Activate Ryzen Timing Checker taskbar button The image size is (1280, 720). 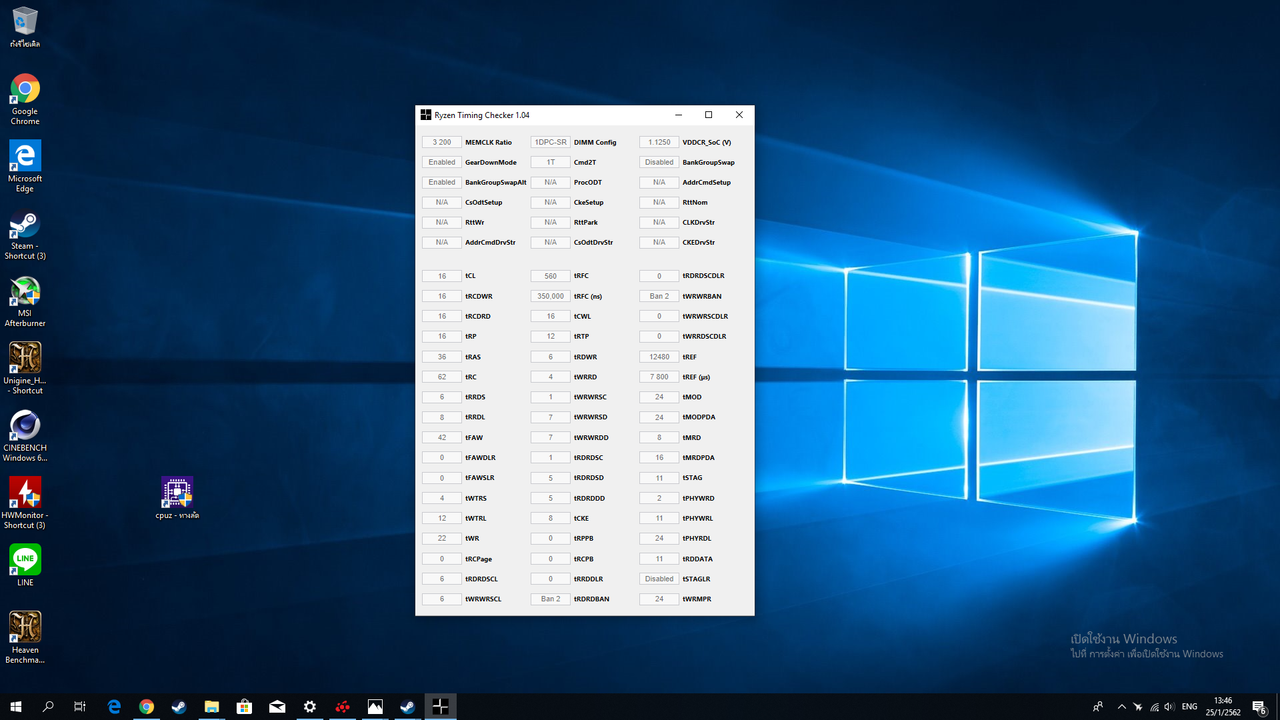pyautogui.click(x=440, y=706)
